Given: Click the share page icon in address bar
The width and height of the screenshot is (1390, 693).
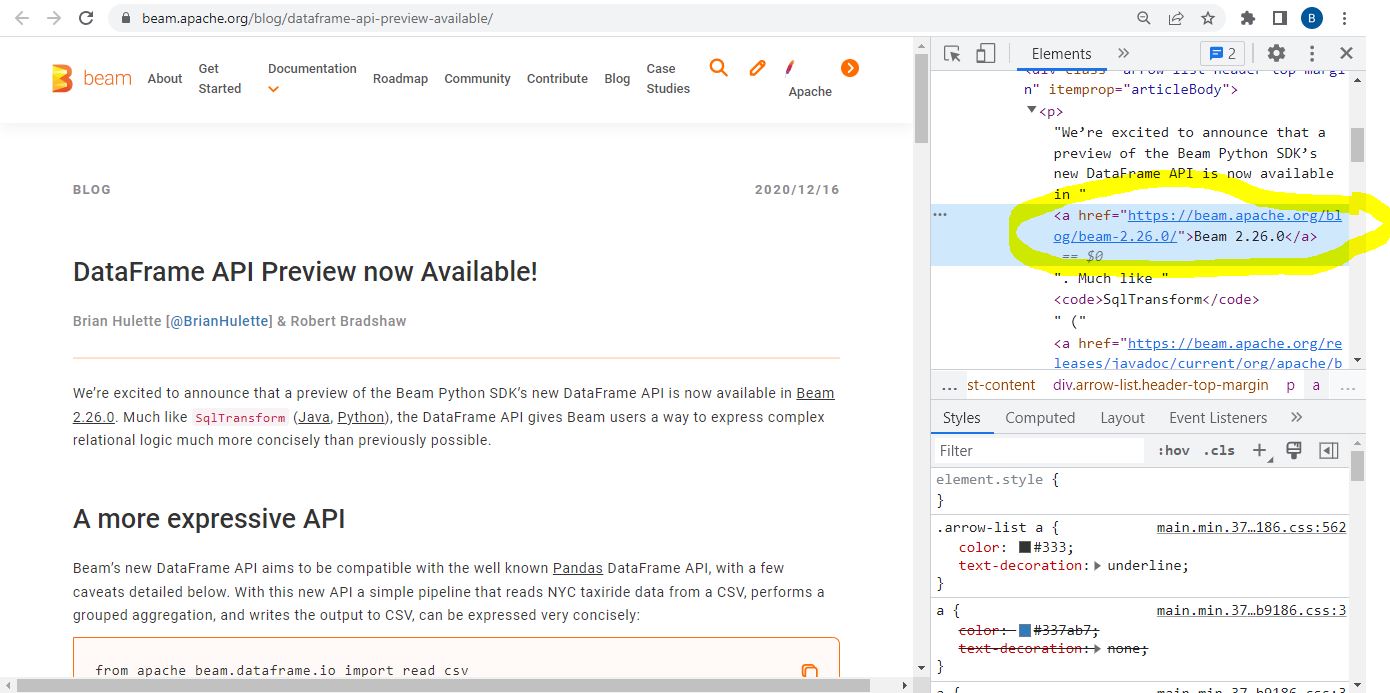Looking at the screenshot, I should tap(1176, 18).
